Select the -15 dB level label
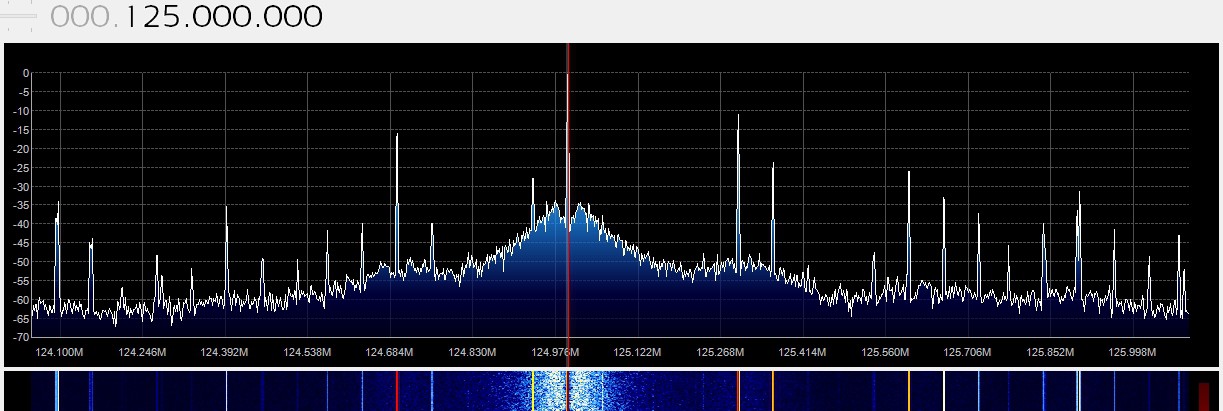This screenshot has width=1223, height=411. [21, 130]
